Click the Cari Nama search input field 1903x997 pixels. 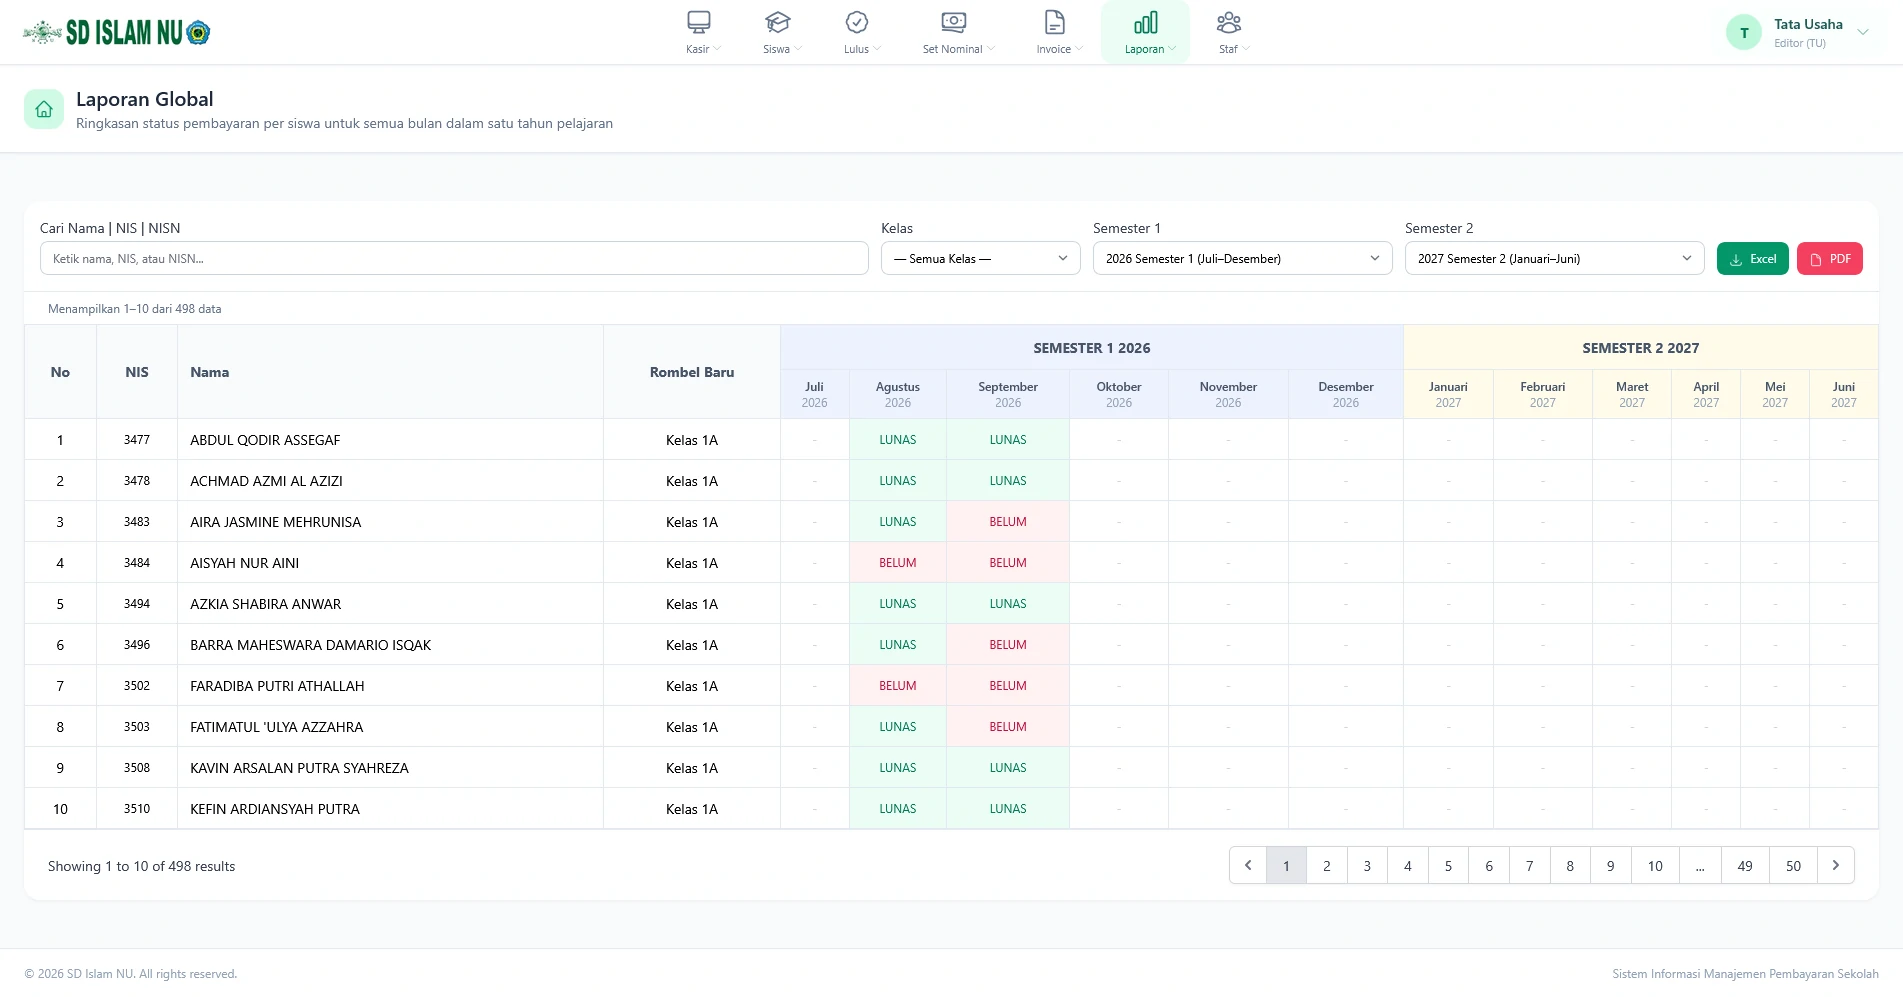pyautogui.click(x=454, y=258)
